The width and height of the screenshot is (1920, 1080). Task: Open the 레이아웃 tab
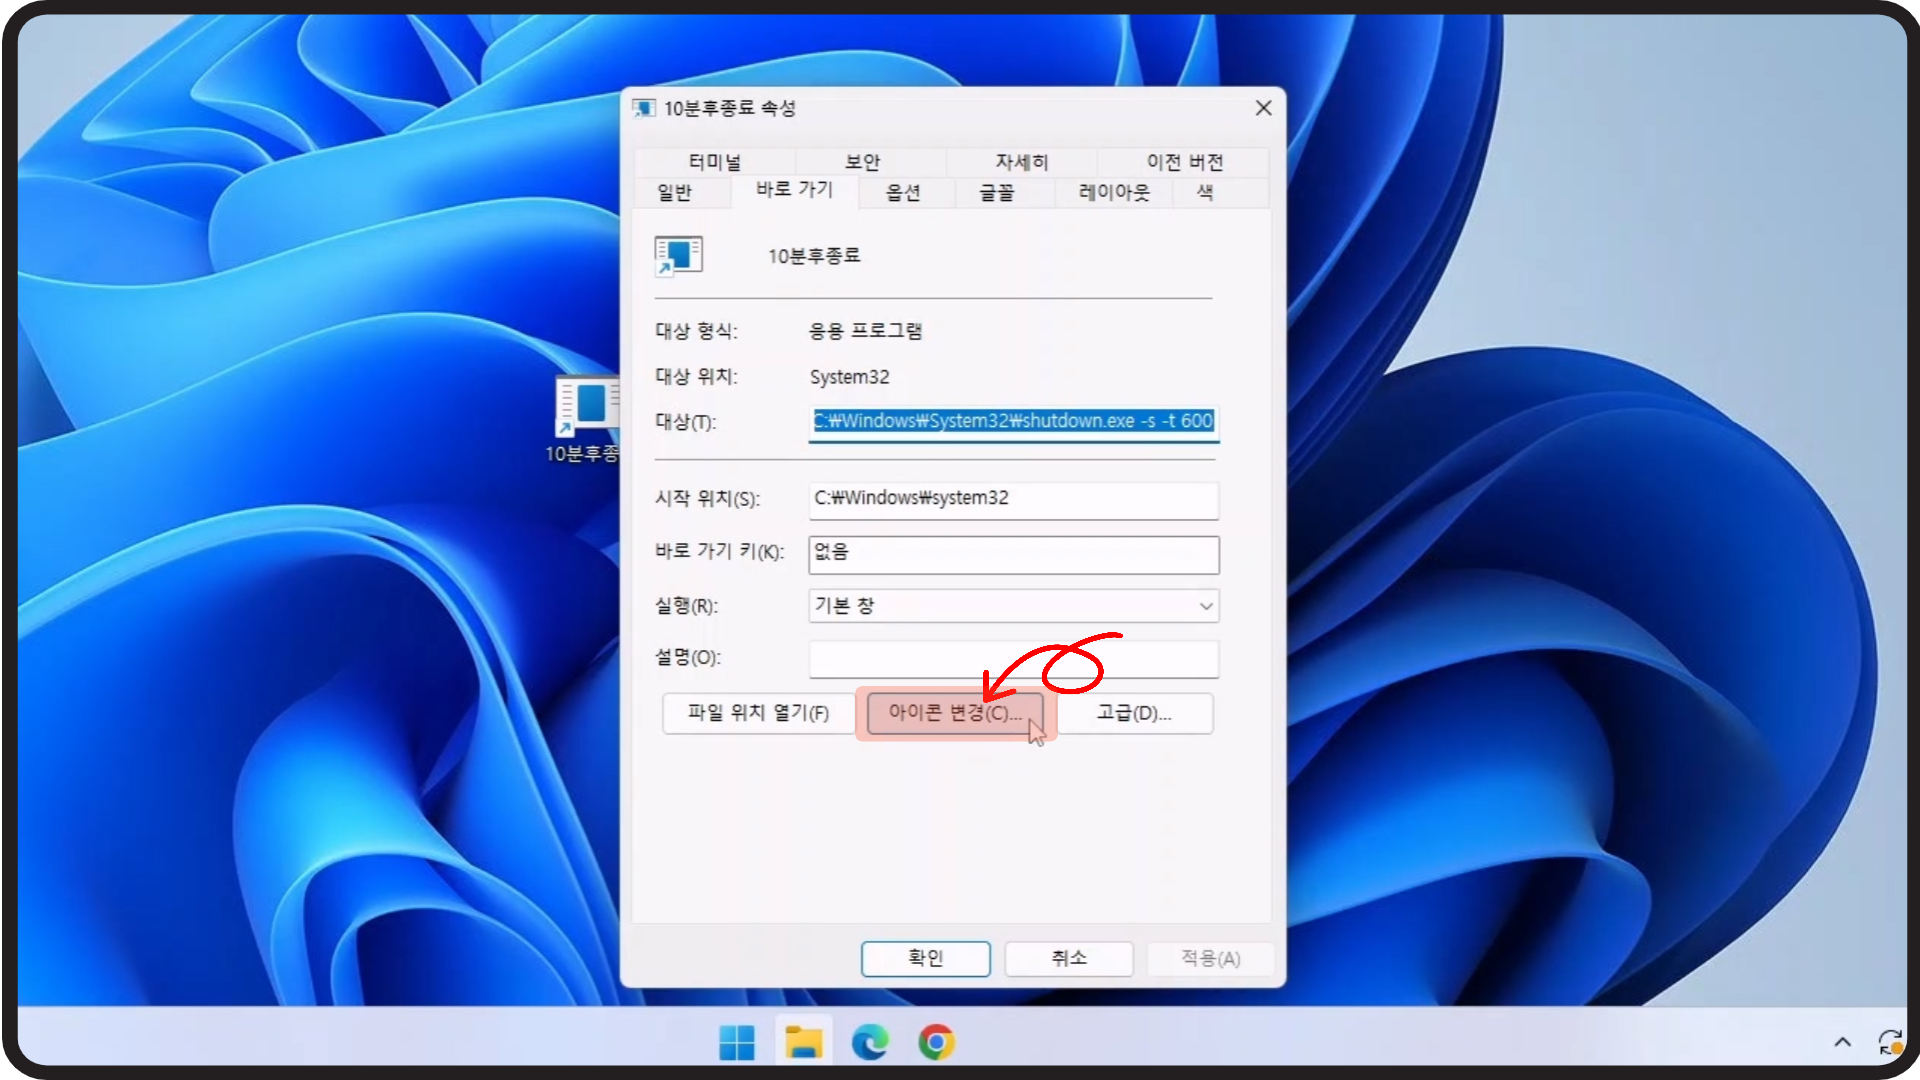(1114, 192)
